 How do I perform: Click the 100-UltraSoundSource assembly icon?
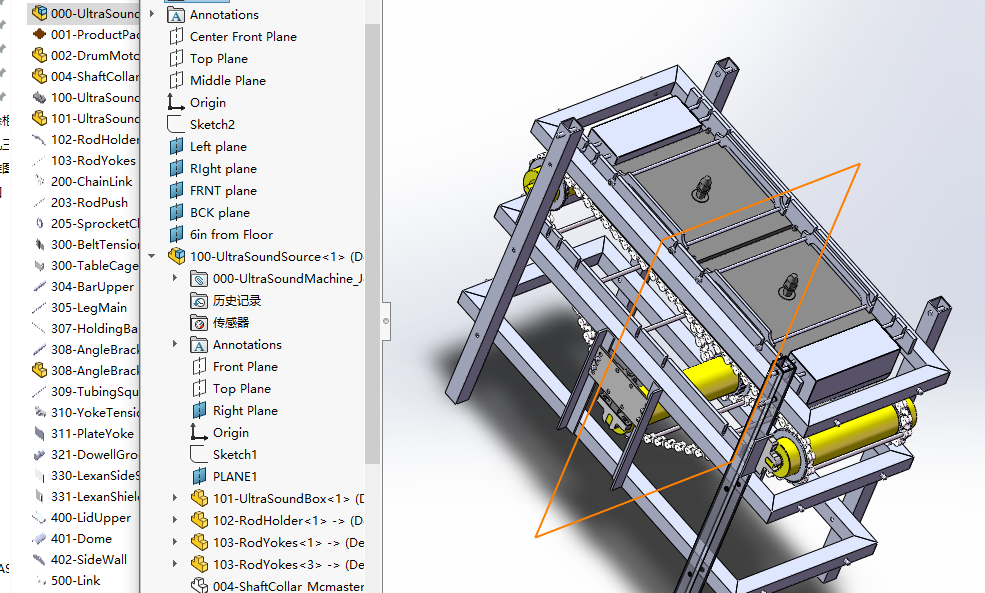click(x=177, y=256)
